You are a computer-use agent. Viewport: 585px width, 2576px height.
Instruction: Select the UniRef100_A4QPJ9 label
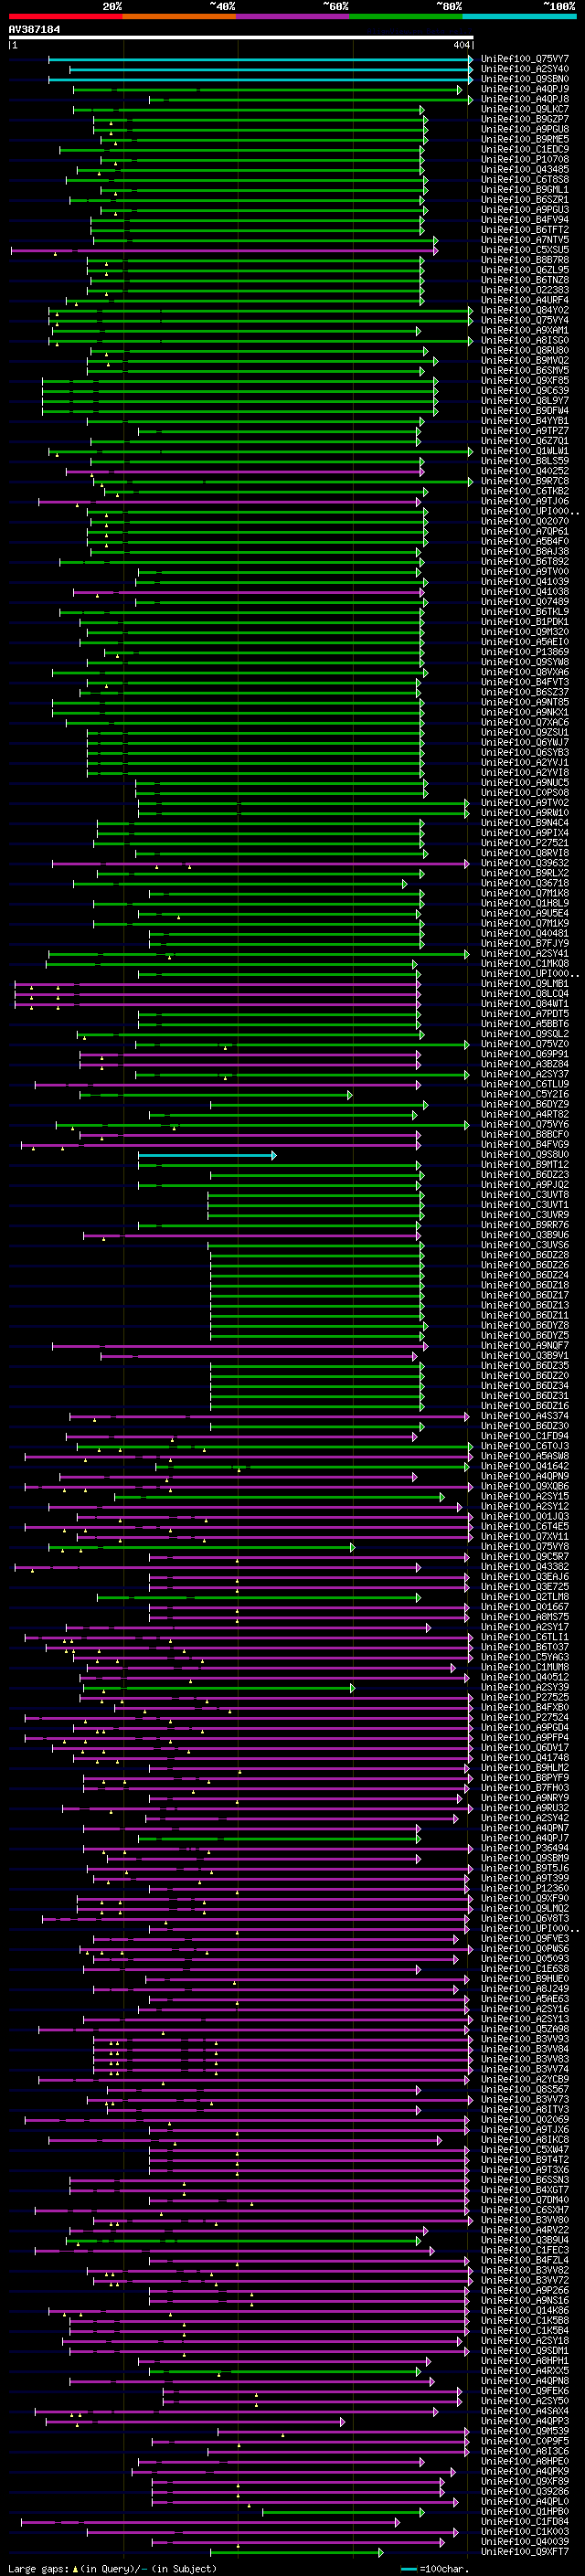tap(524, 89)
